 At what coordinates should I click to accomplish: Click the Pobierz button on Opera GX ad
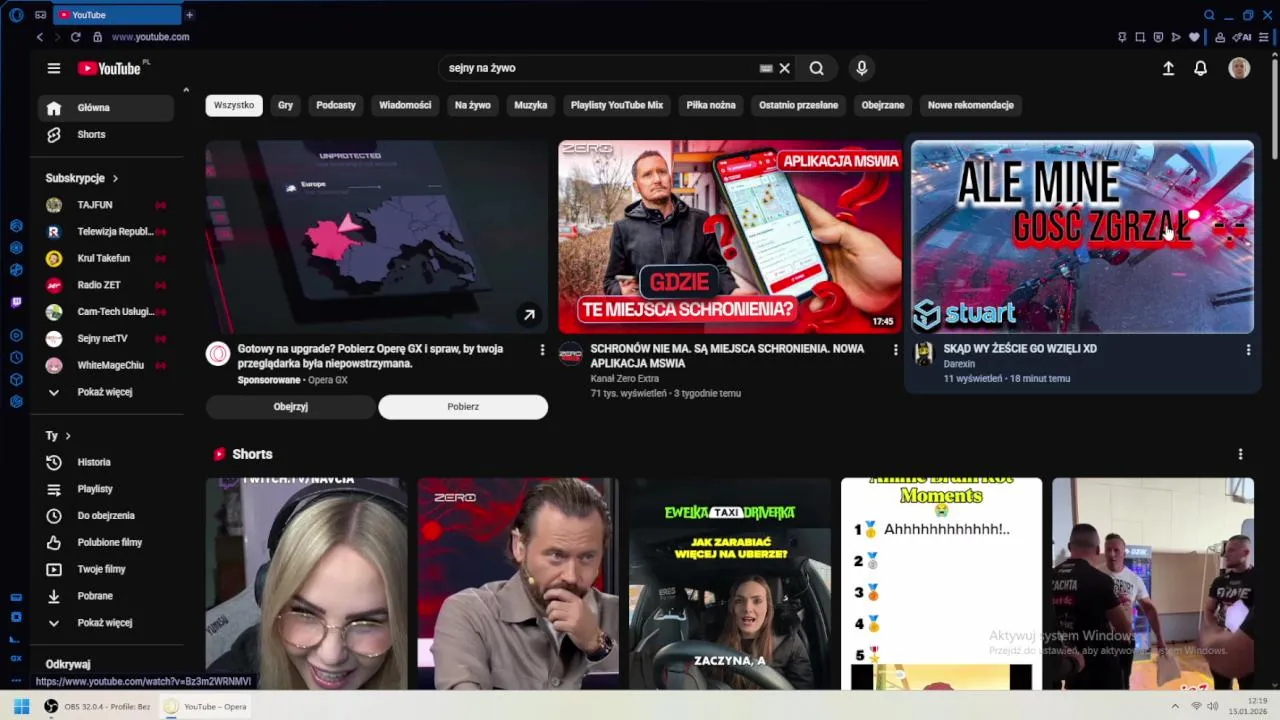463,407
